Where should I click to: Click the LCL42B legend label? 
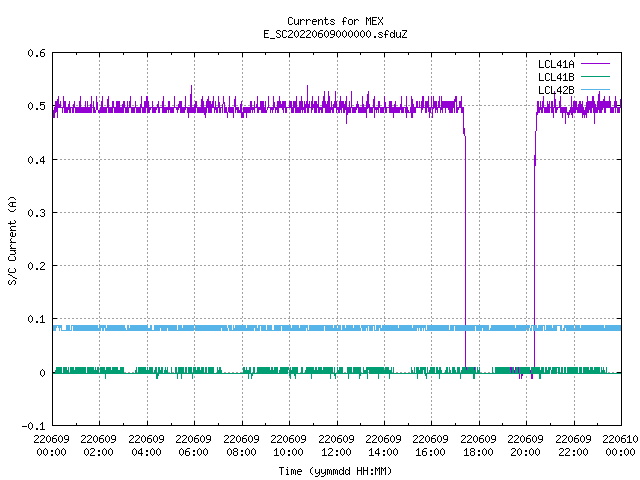pos(556,90)
